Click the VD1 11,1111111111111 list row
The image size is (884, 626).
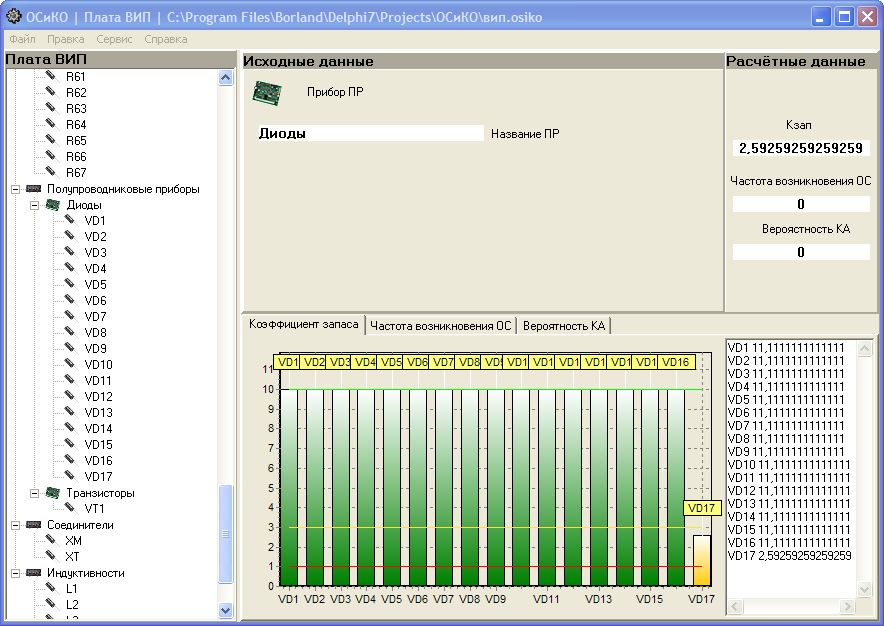pyautogui.click(x=786, y=348)
